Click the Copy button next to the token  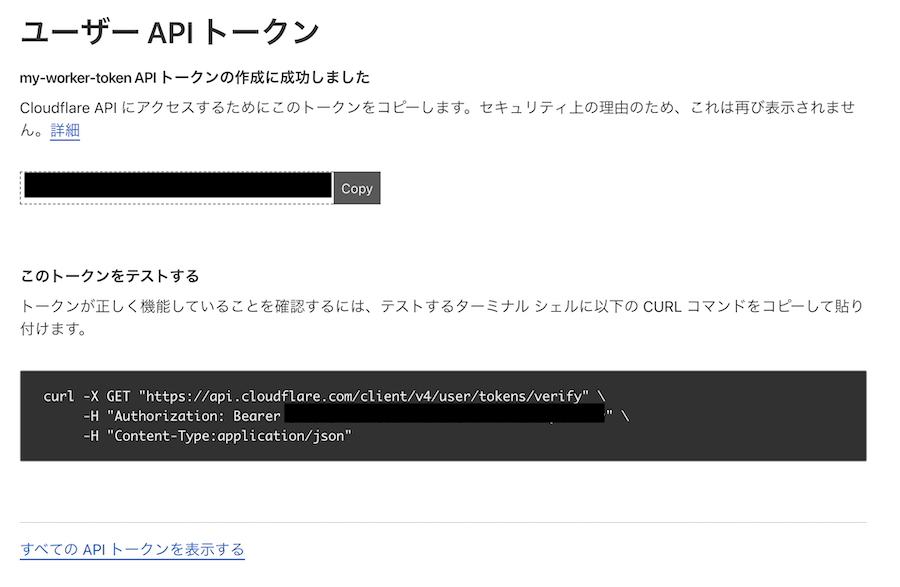point(356,188)
